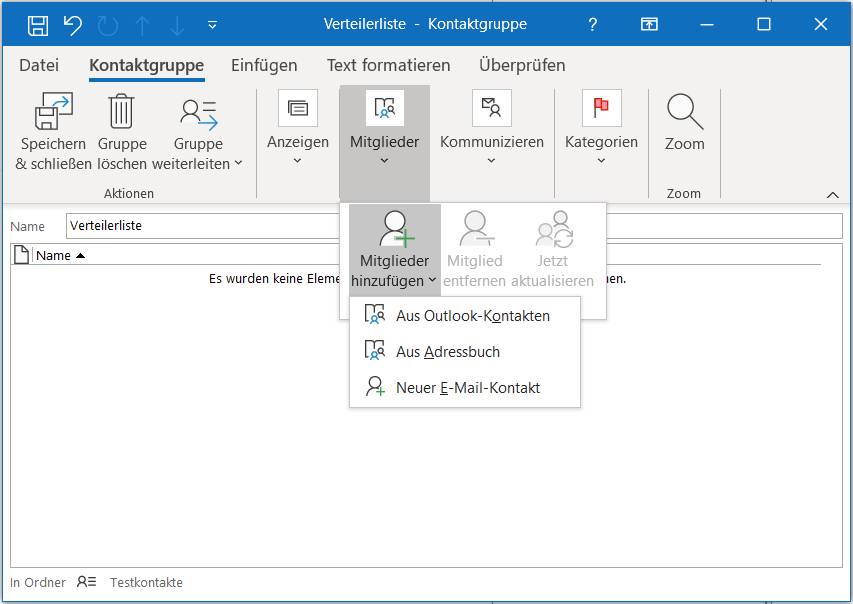Click the Help question mark icon

tap(592, 23)
